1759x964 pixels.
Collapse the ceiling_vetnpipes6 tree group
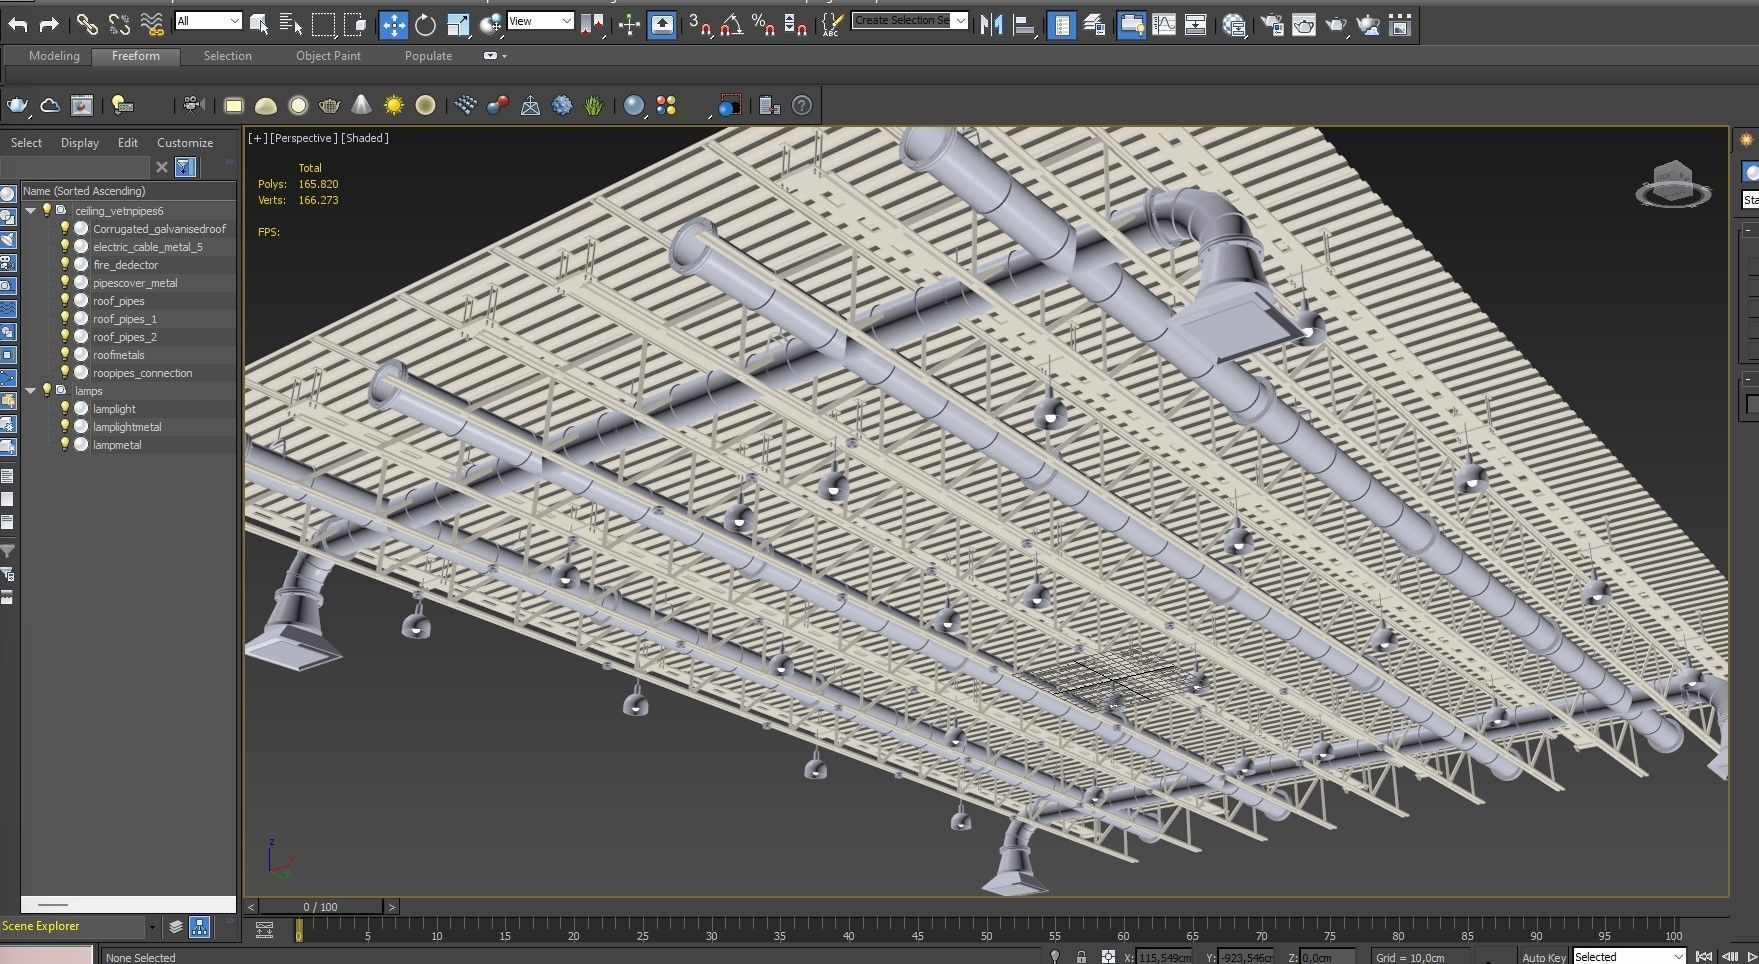pyautogui.click(x=31, y=211)
